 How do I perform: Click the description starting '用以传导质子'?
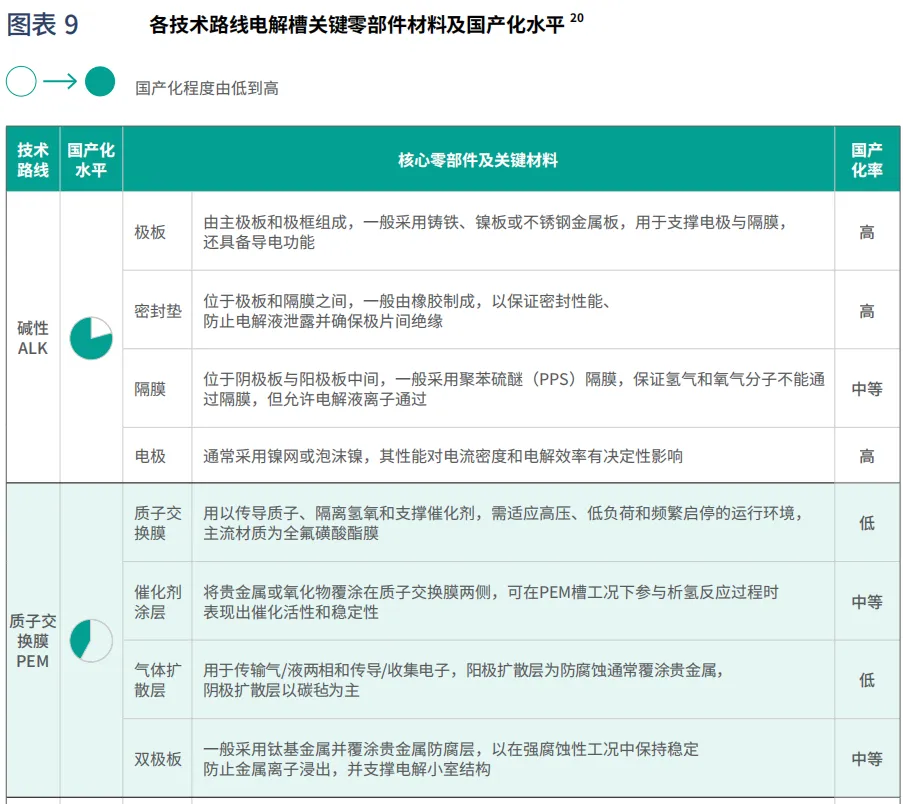(x=503, y=523)
